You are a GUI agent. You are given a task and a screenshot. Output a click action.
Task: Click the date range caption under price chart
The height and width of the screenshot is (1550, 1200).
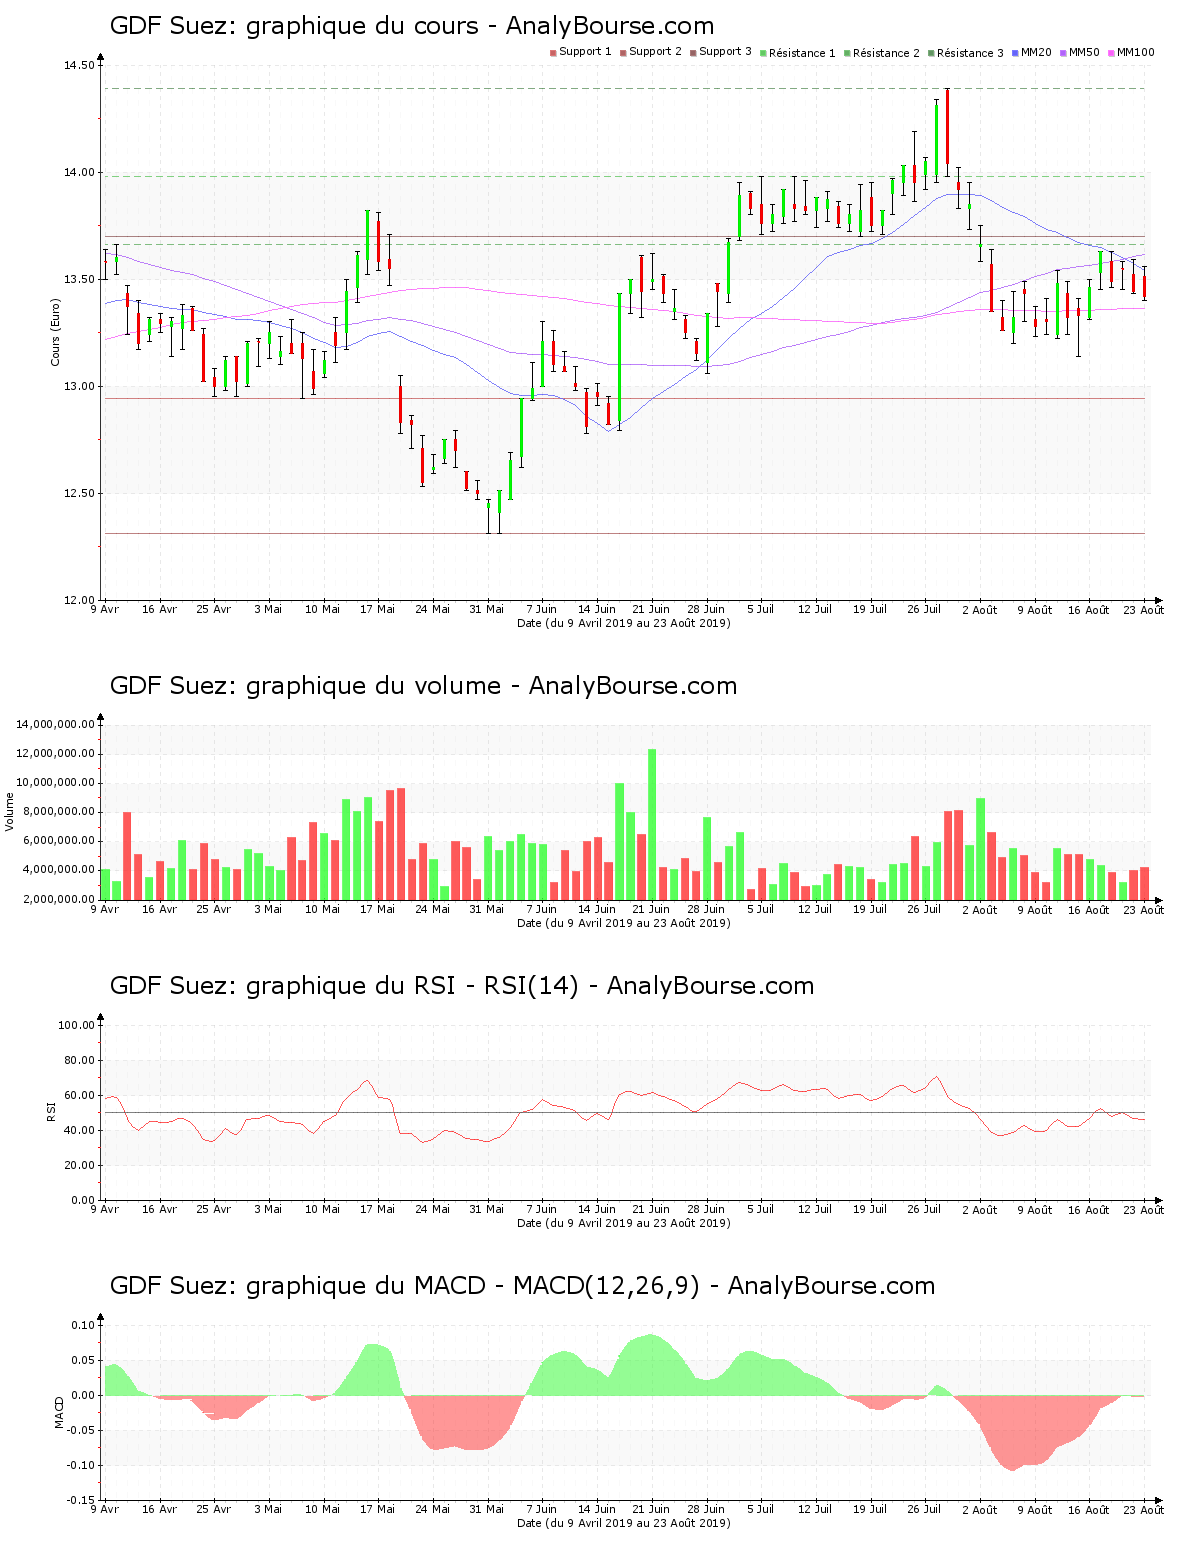coord(623,623)
